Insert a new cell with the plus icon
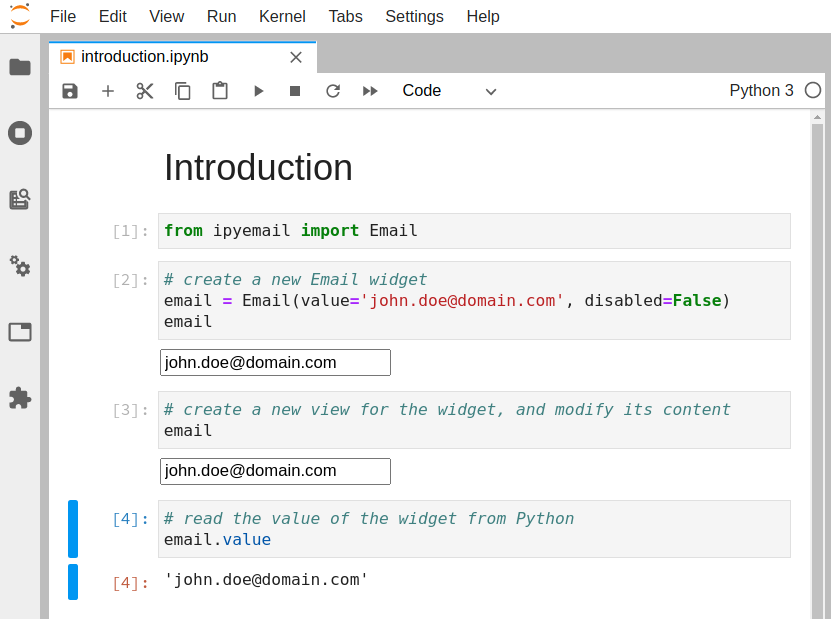The width and height of the screenshot is (831, 619). (x=108, y=91)
